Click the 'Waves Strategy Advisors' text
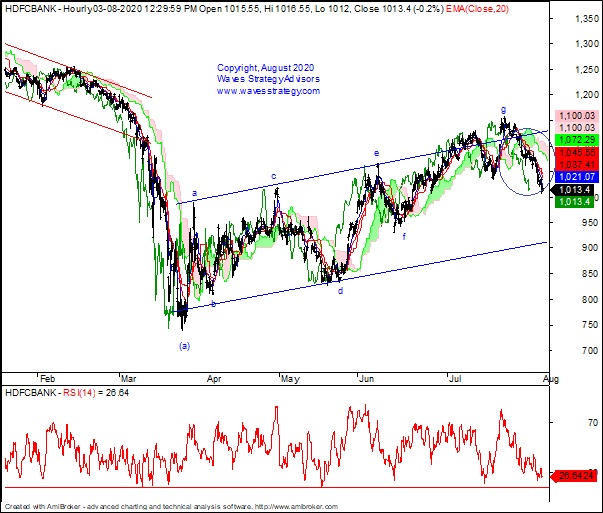603x513 pixels. [268, 79]
